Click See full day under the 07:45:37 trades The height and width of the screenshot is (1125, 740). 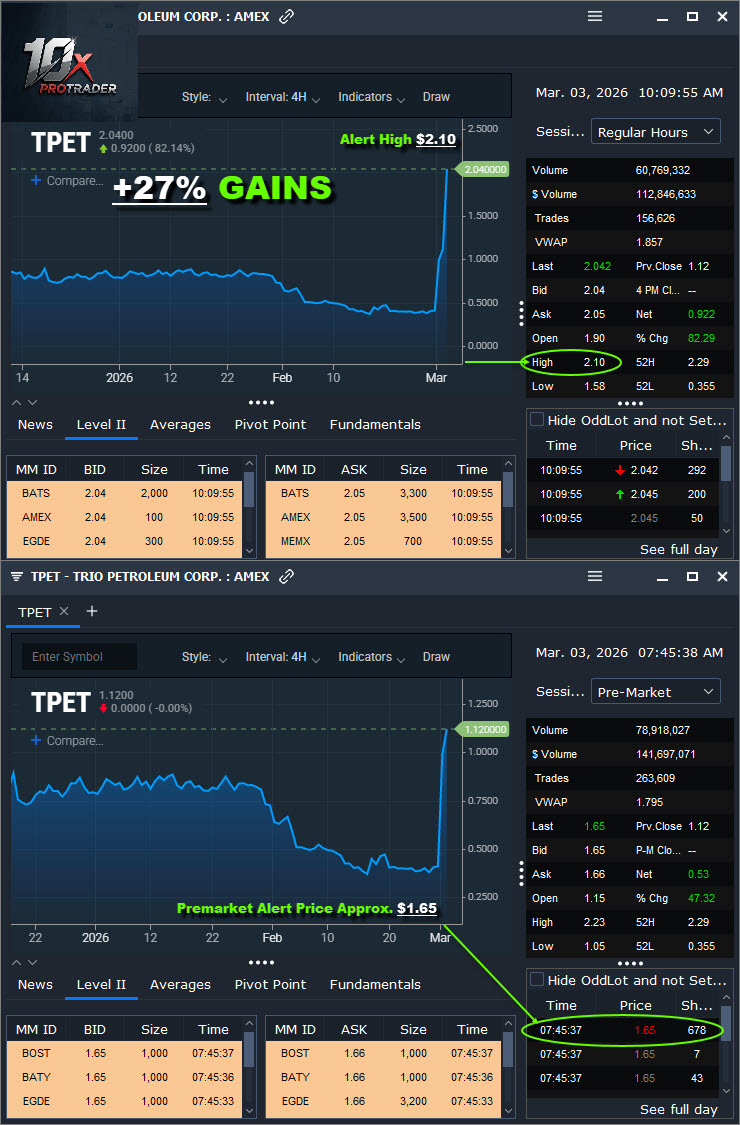(x=679, y=1109)
